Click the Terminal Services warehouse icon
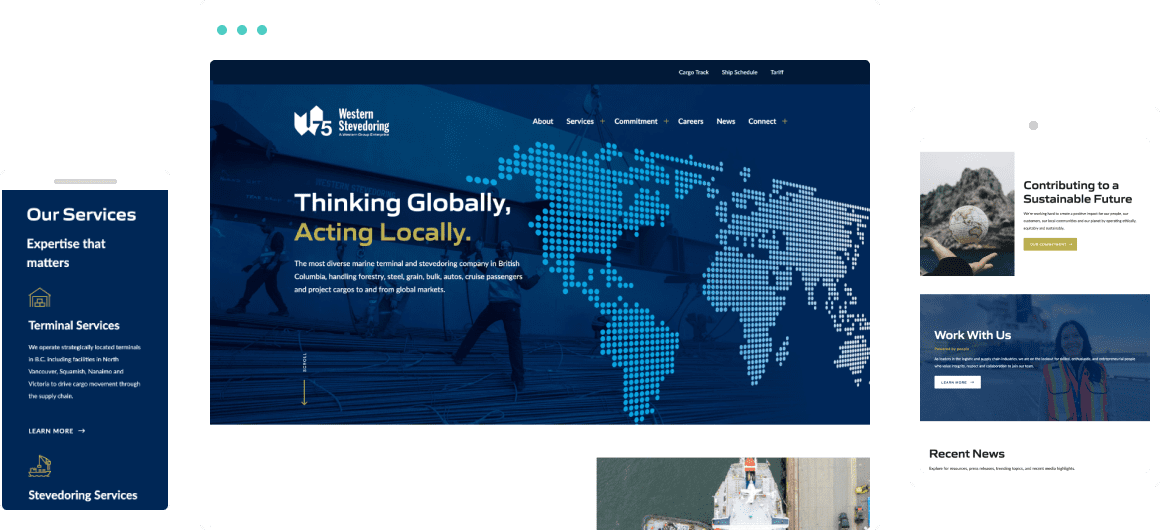1160x530 pixels. (x=39, y=297)
